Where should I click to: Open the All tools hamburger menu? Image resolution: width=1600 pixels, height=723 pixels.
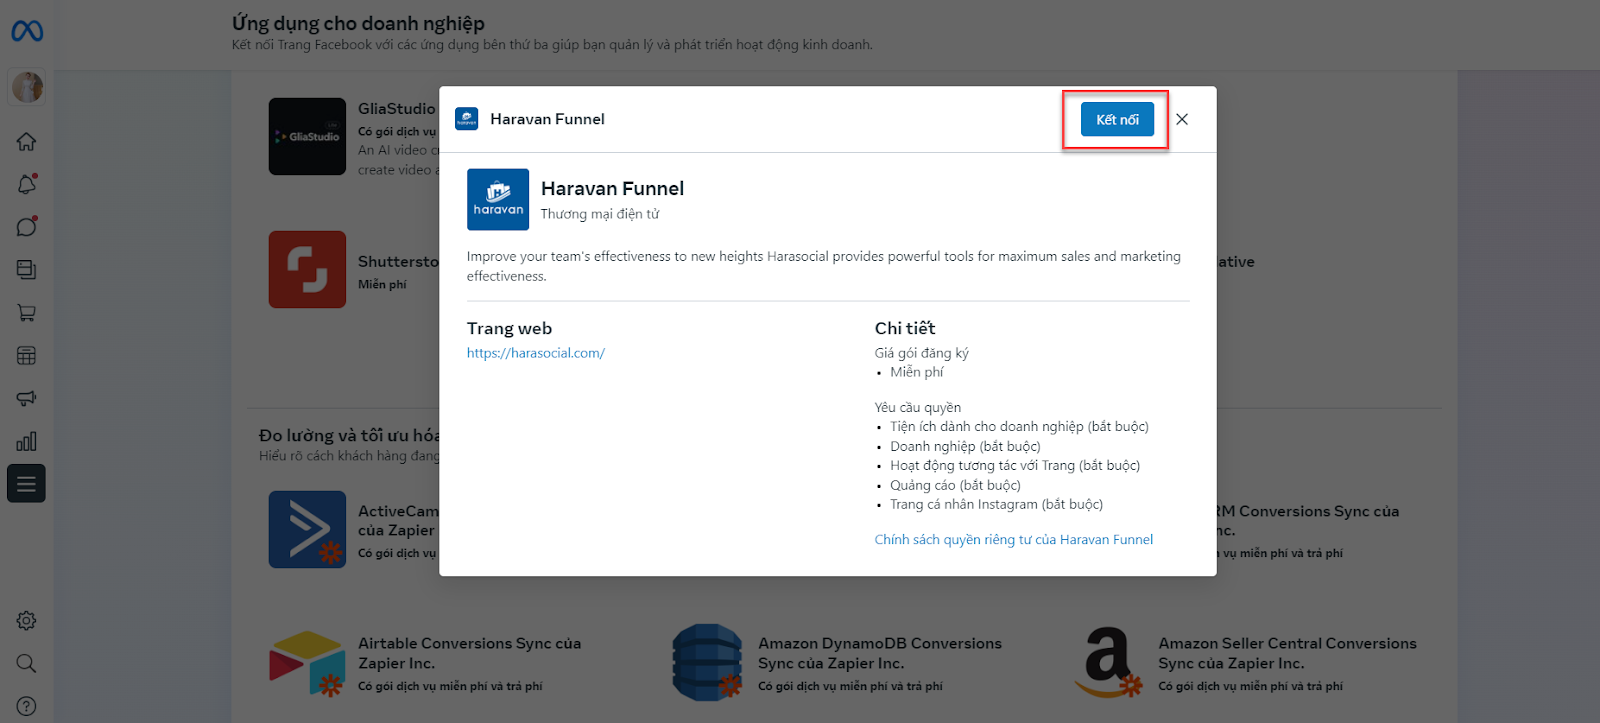[27, 484]
